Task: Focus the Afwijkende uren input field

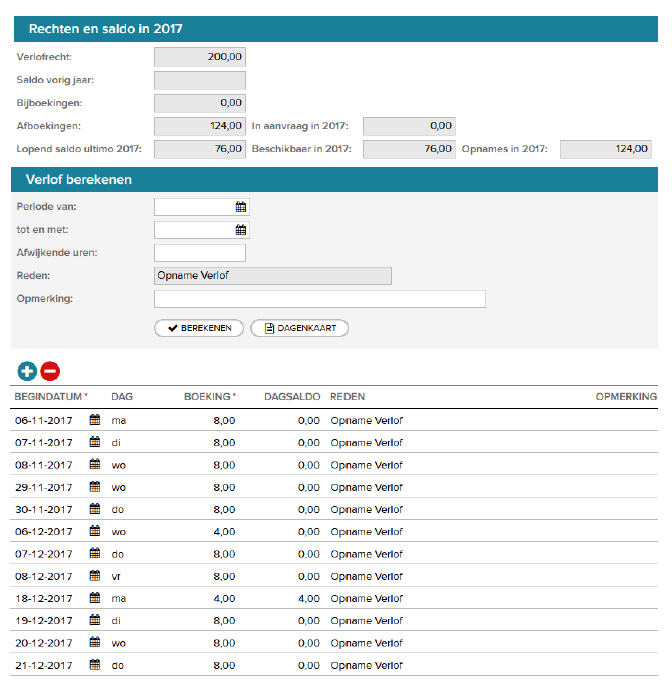Action: pos(199,253)
